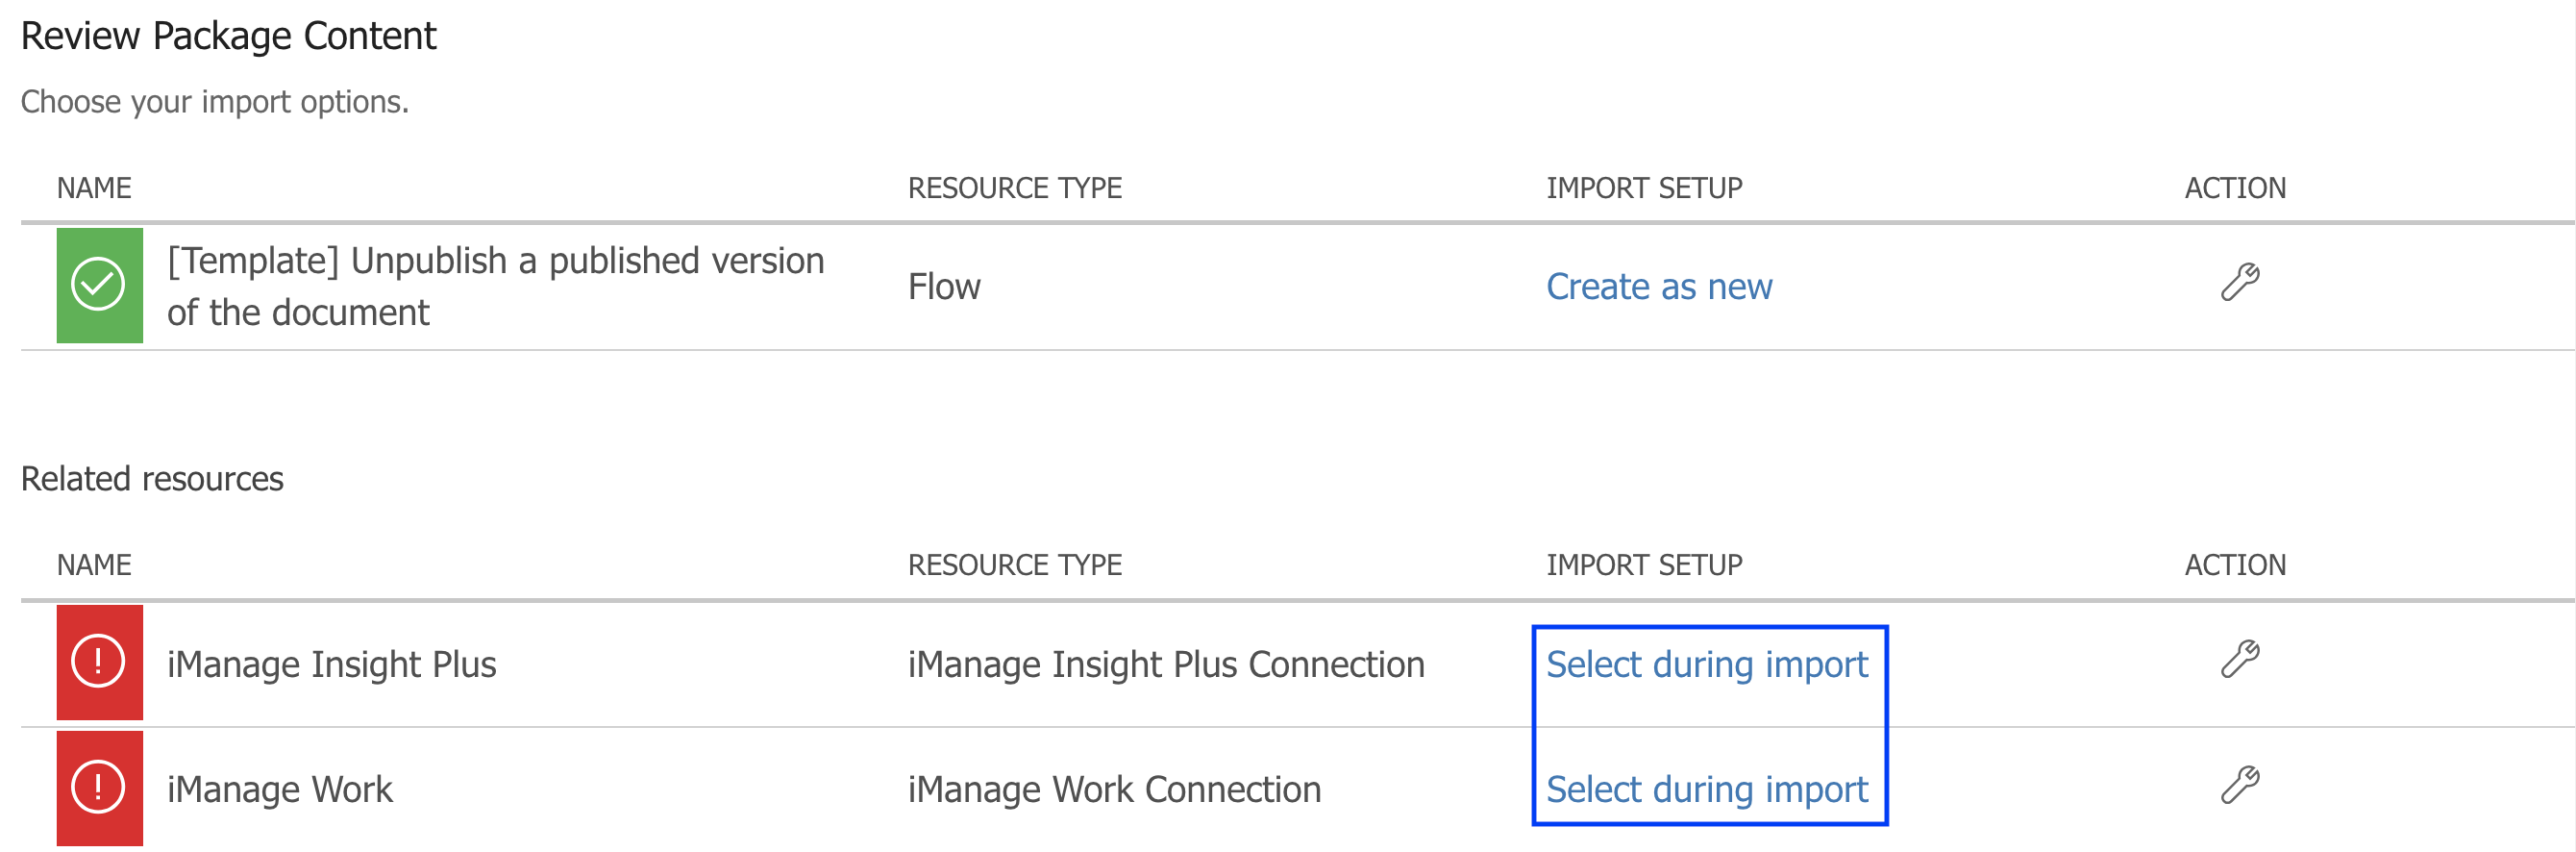Viewport: 2576px width, 852px height.
Task: Click green checkmark status icon for Flow
Action: [x=99, y=286]
